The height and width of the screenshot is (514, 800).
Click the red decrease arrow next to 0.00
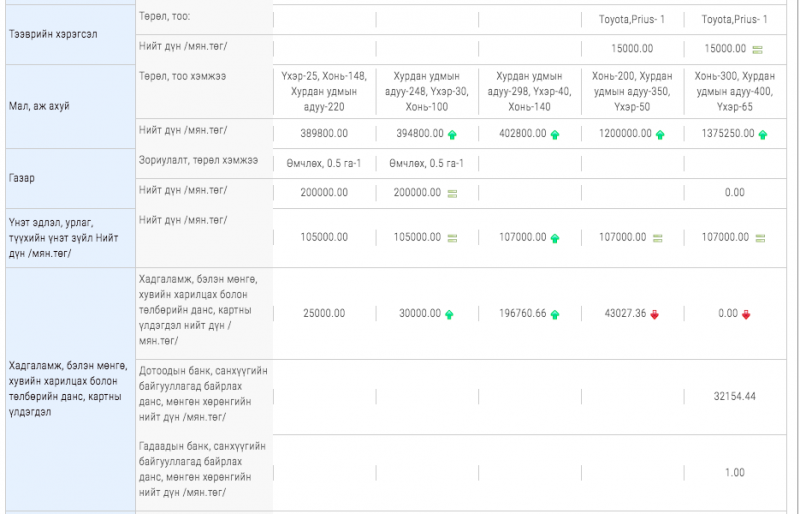[x=746, y=314]
